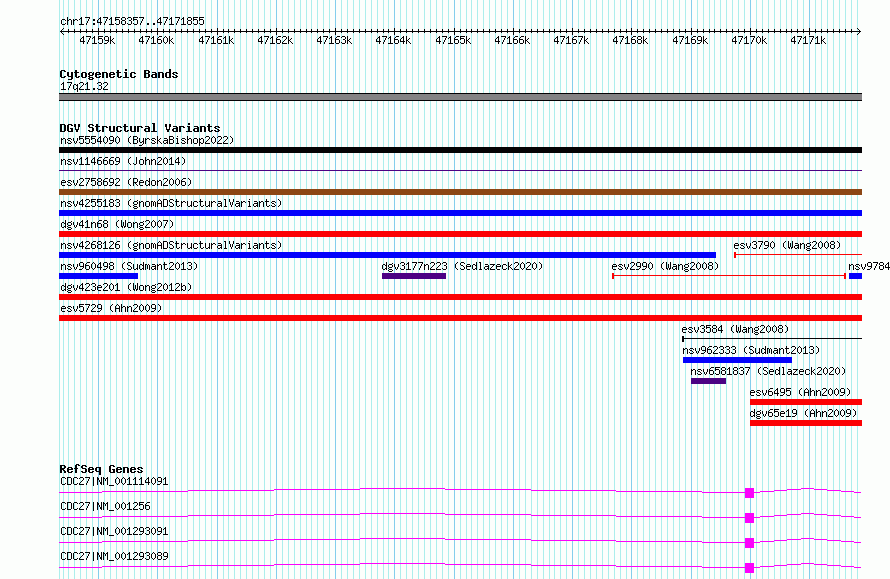Select the purple dgv3177n223 Sedlazeck2020 block
The height and width of the screenshot is (579, 890).
tap(414, 276)
